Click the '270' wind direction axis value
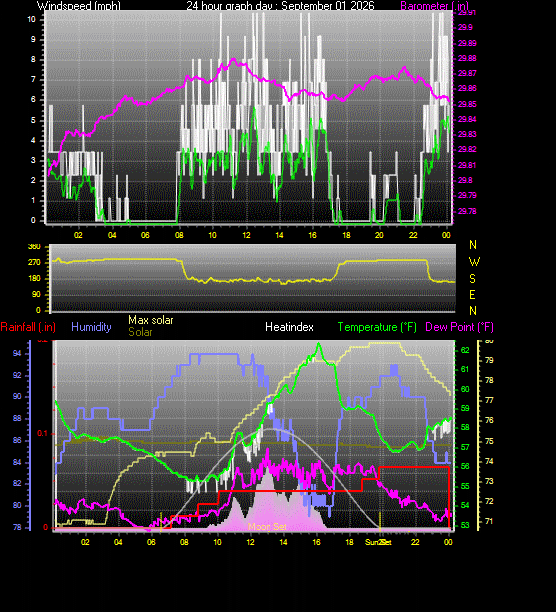The image size is (556, 612). pyautogui.click(x=34, y=262)
